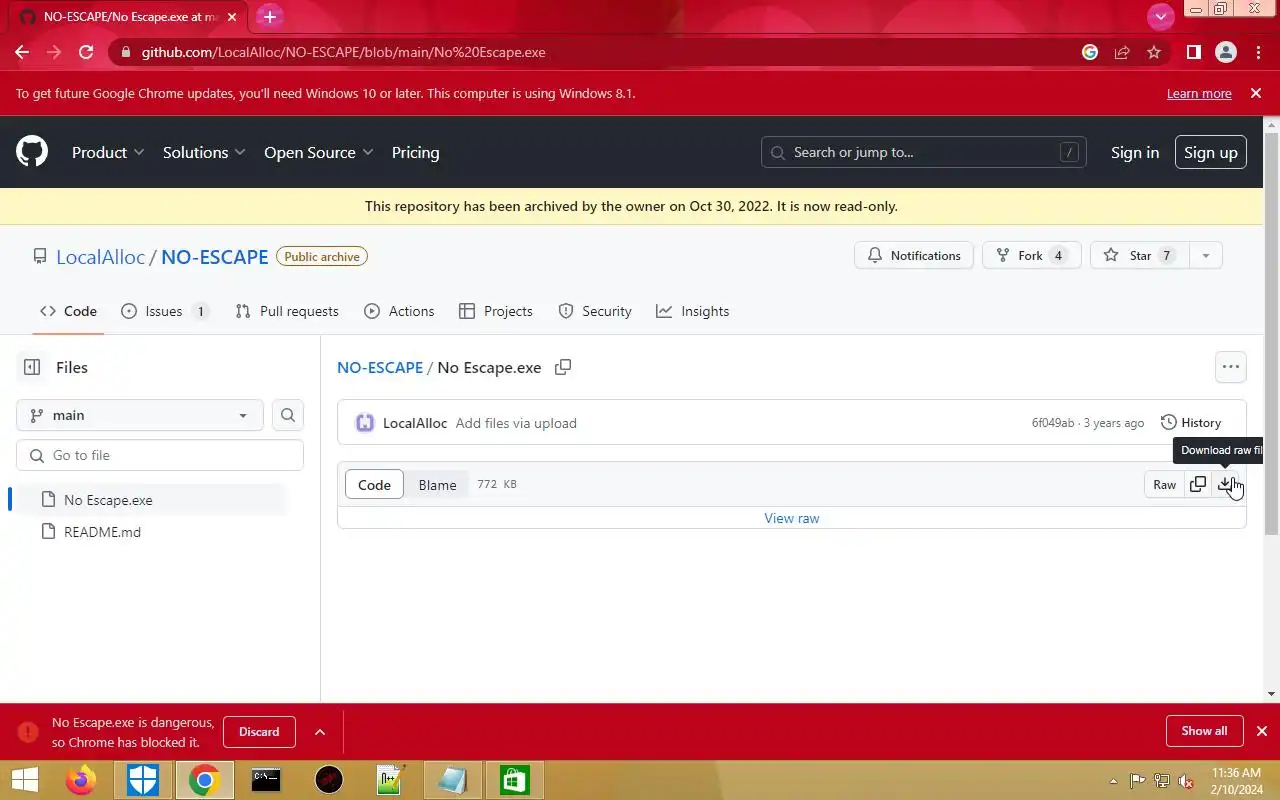Copy file path icon next to No Escape.exe
The image size is (1280, 800).
tap(563, 367)
